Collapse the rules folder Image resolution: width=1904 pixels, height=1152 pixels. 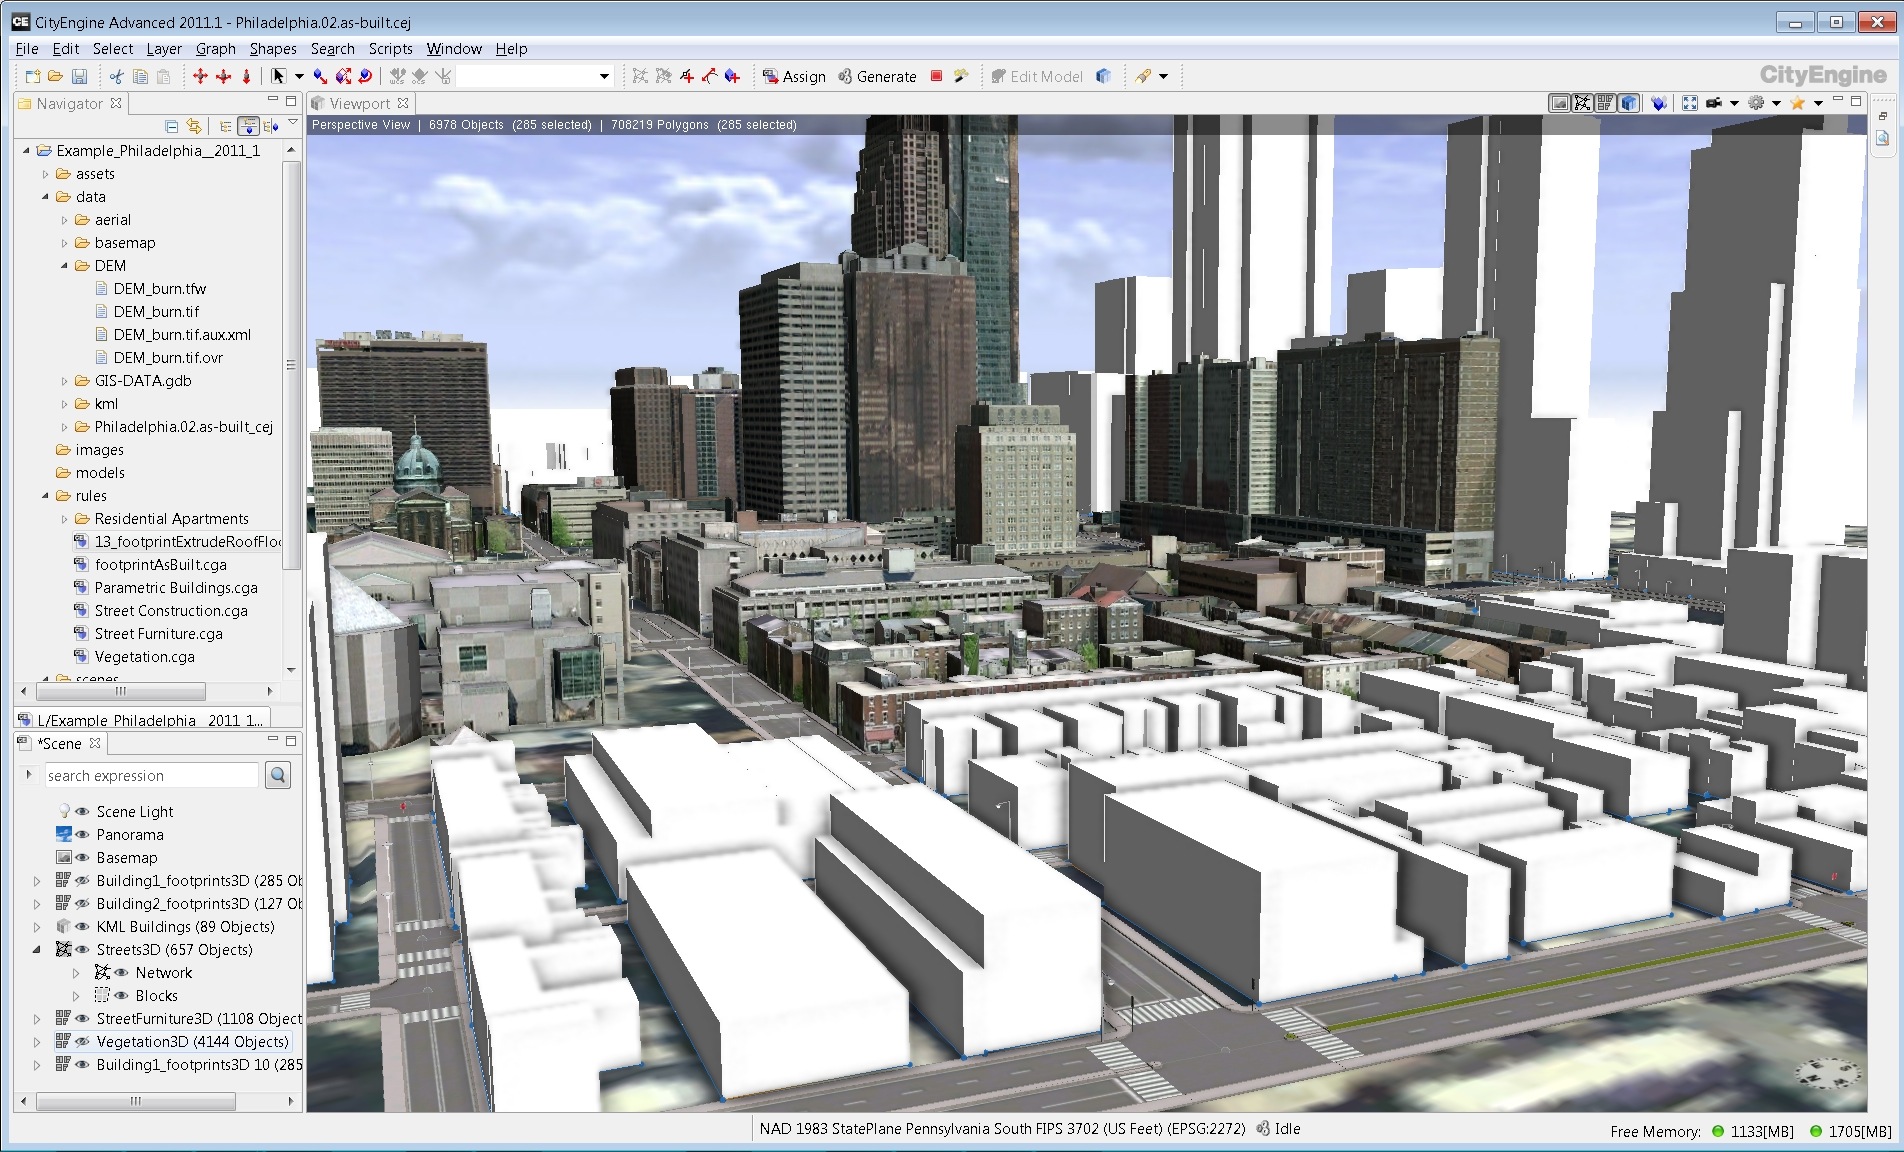(45, 496)
